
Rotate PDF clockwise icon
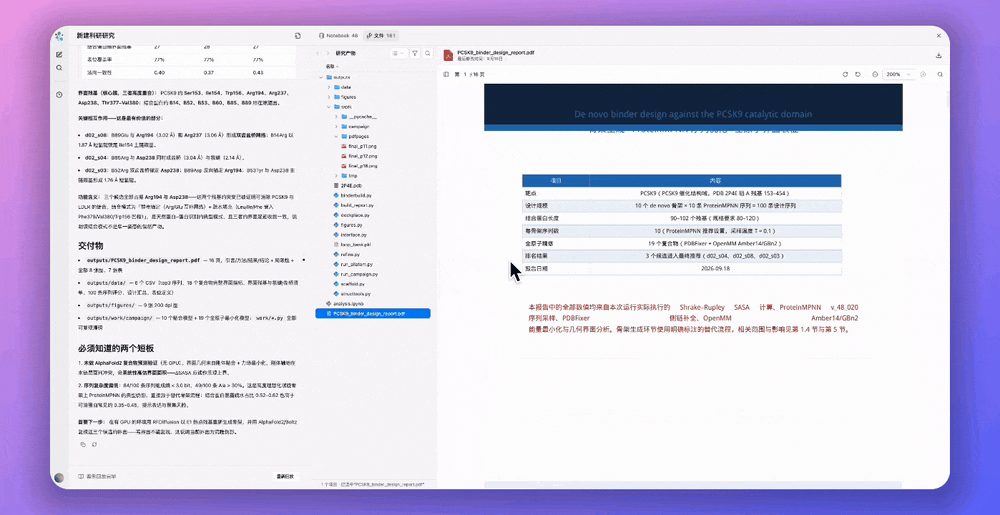(846, 75)
